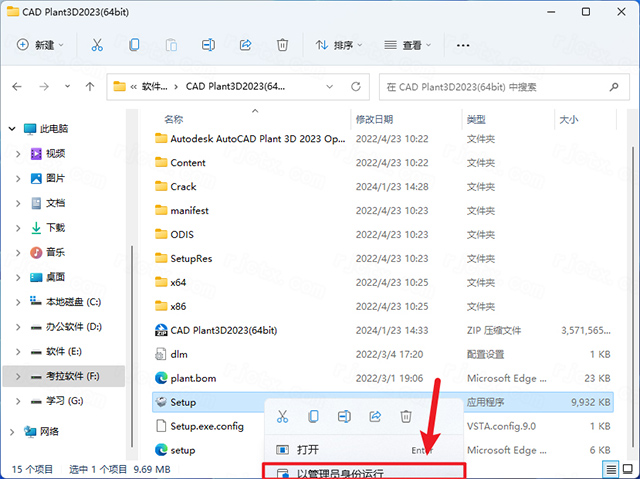Open the recent locations chevron
The image size is (640, 479).
(67, 86)
